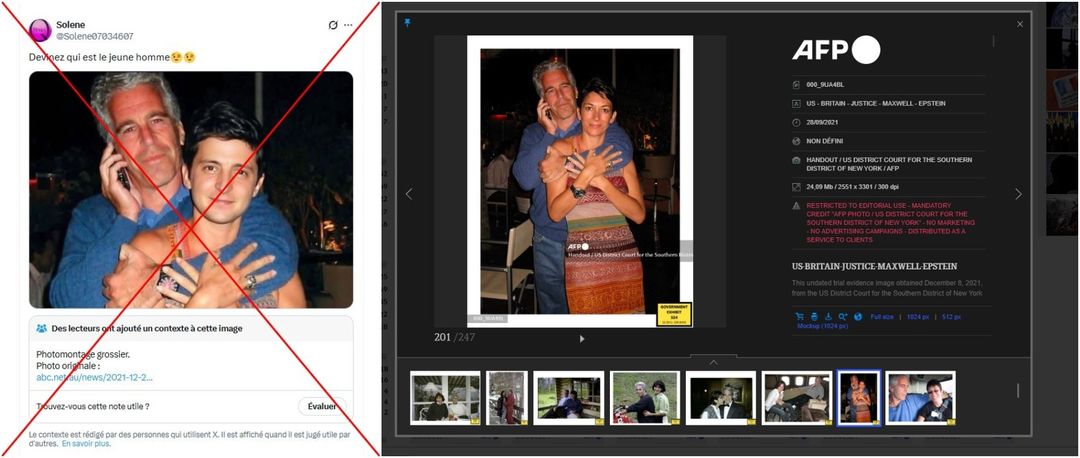Click the print icon below the caption
This screenshot has width=1080, height=458.
click(x=814, y=317)
